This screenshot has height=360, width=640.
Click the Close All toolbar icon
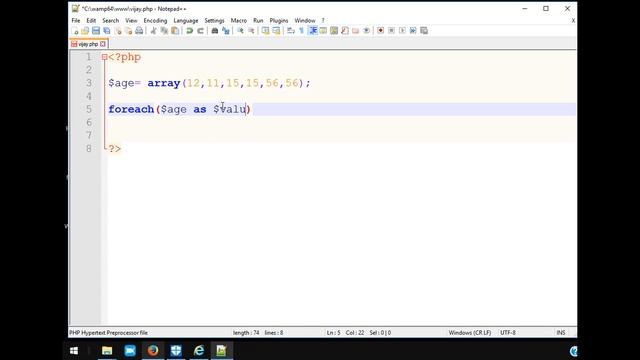pyautogui.click(x=129, y=31)
